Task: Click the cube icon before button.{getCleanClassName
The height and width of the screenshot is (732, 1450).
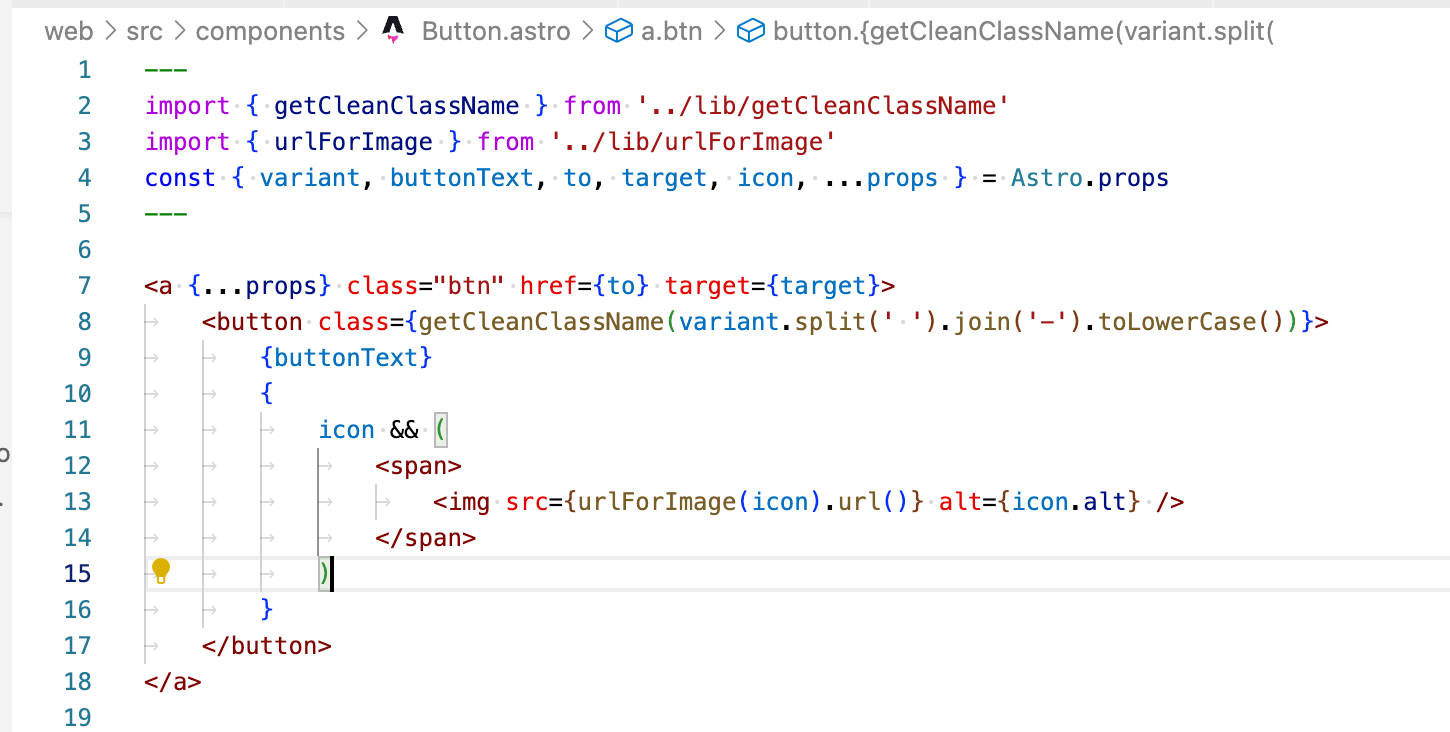Action: coord(751,32)
